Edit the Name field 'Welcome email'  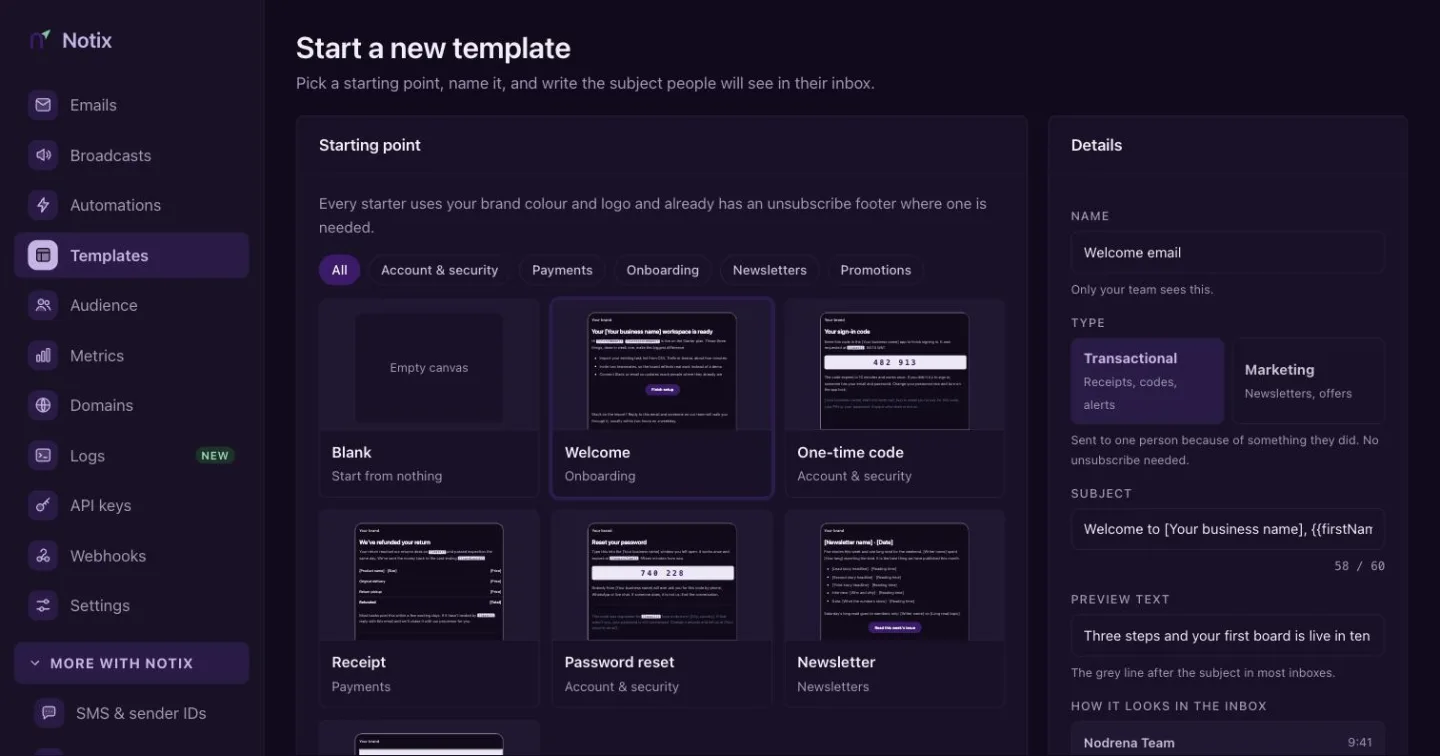click(x=1228, y=253)
